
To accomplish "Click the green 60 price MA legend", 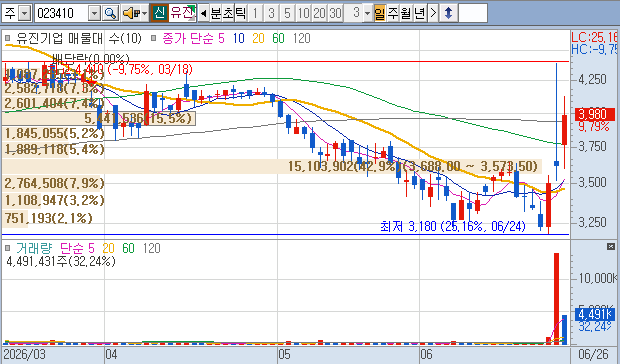I will [x=278, y=38].
